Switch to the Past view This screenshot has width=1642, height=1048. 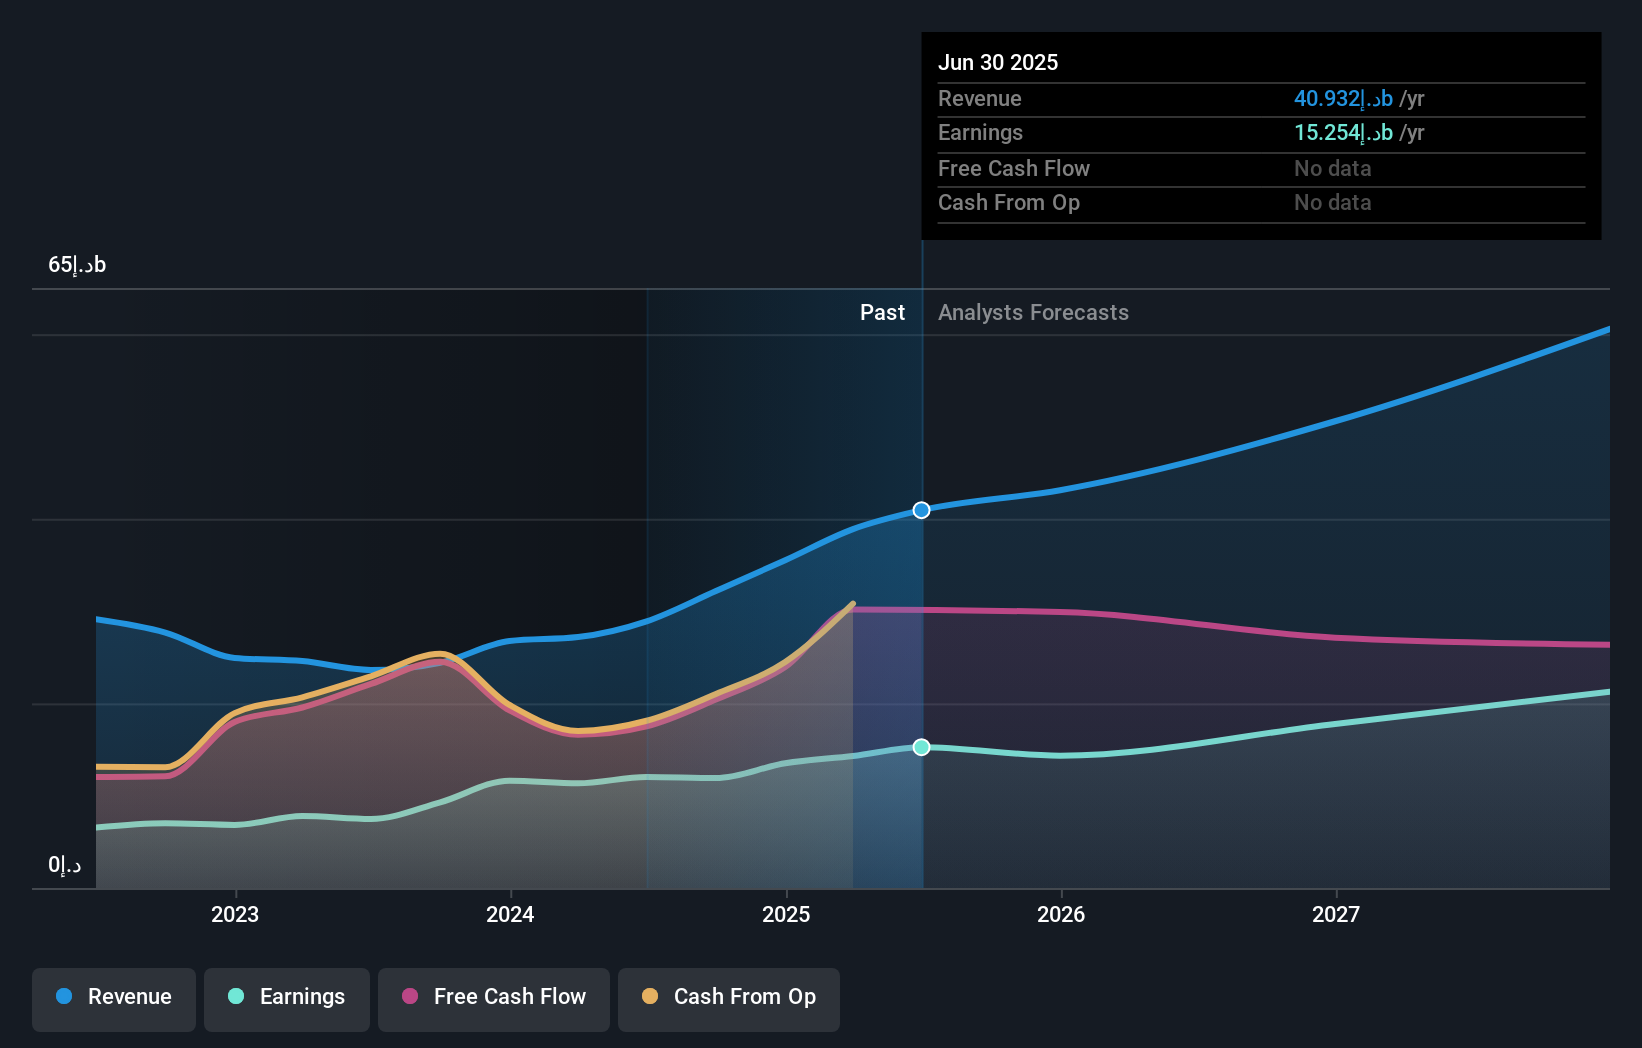tap(882, 312)
